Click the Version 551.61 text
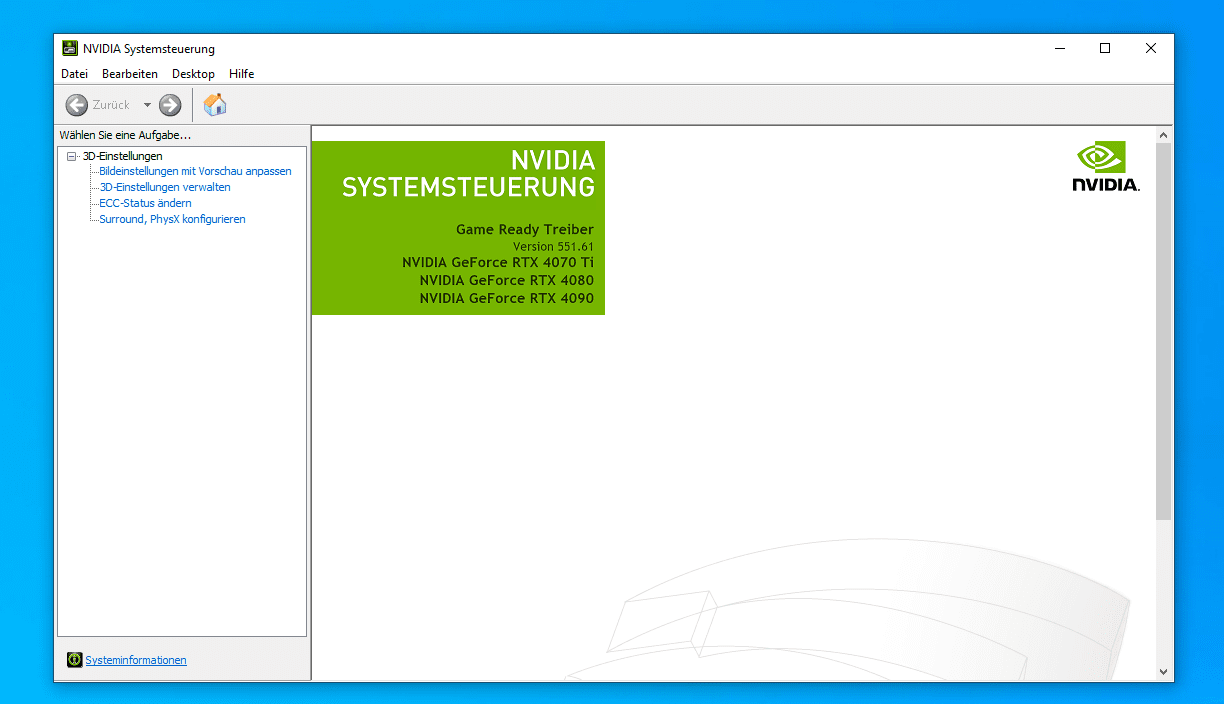Viewport: 1224px width, 704px height. click(x=553, y=246)
